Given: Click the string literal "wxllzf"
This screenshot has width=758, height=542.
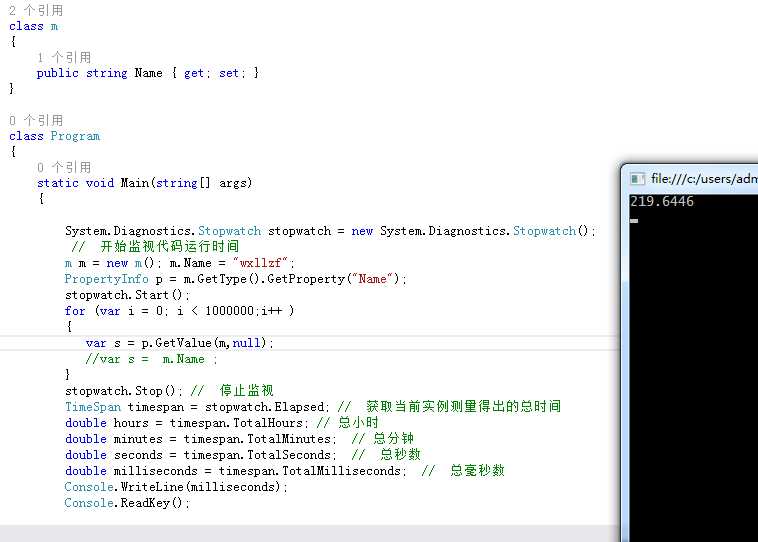Looking at the screenshot, I should [261, 263].
